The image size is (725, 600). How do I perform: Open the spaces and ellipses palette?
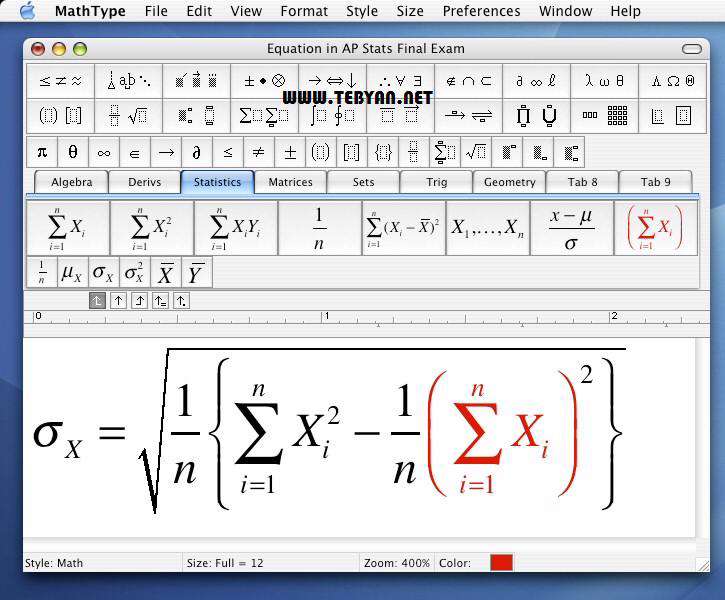[129, 81]
